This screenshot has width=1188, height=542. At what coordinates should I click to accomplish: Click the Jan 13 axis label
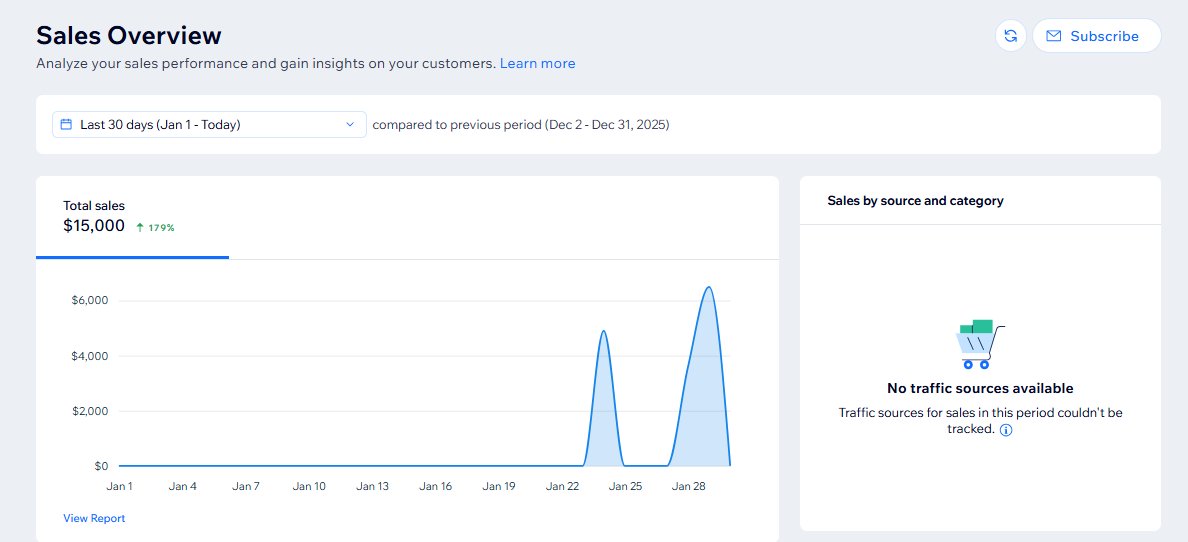pyautogui.click(x=372, y=487)
